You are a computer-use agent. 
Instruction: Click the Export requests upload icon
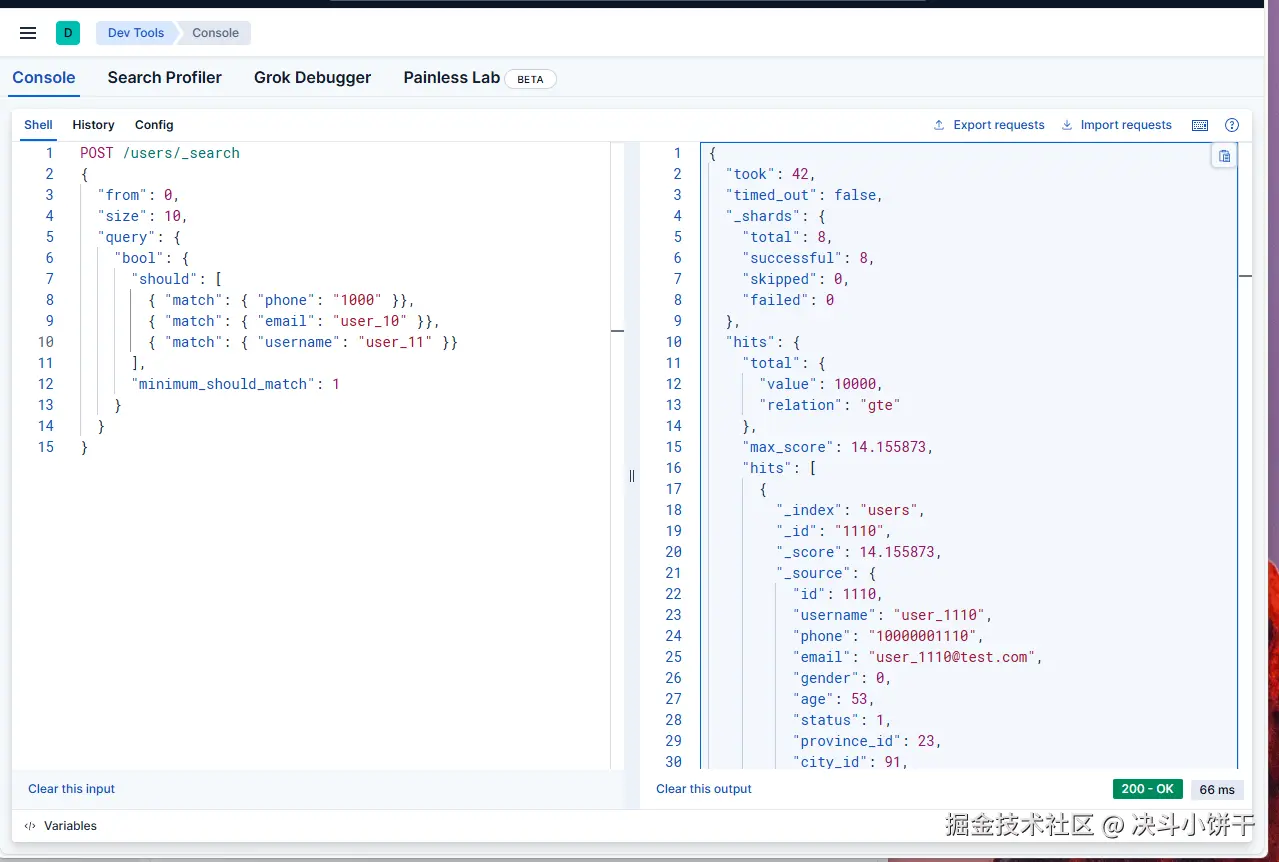(939, 125)
